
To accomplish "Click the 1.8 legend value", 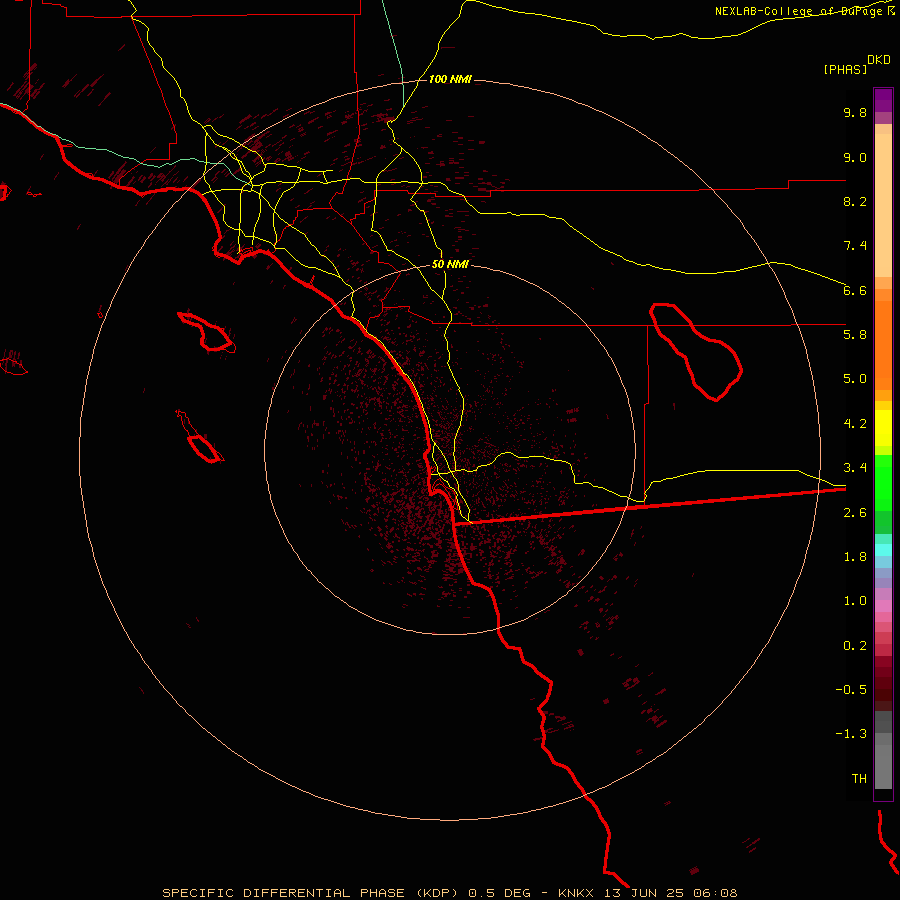I will (x=855, y=557).
